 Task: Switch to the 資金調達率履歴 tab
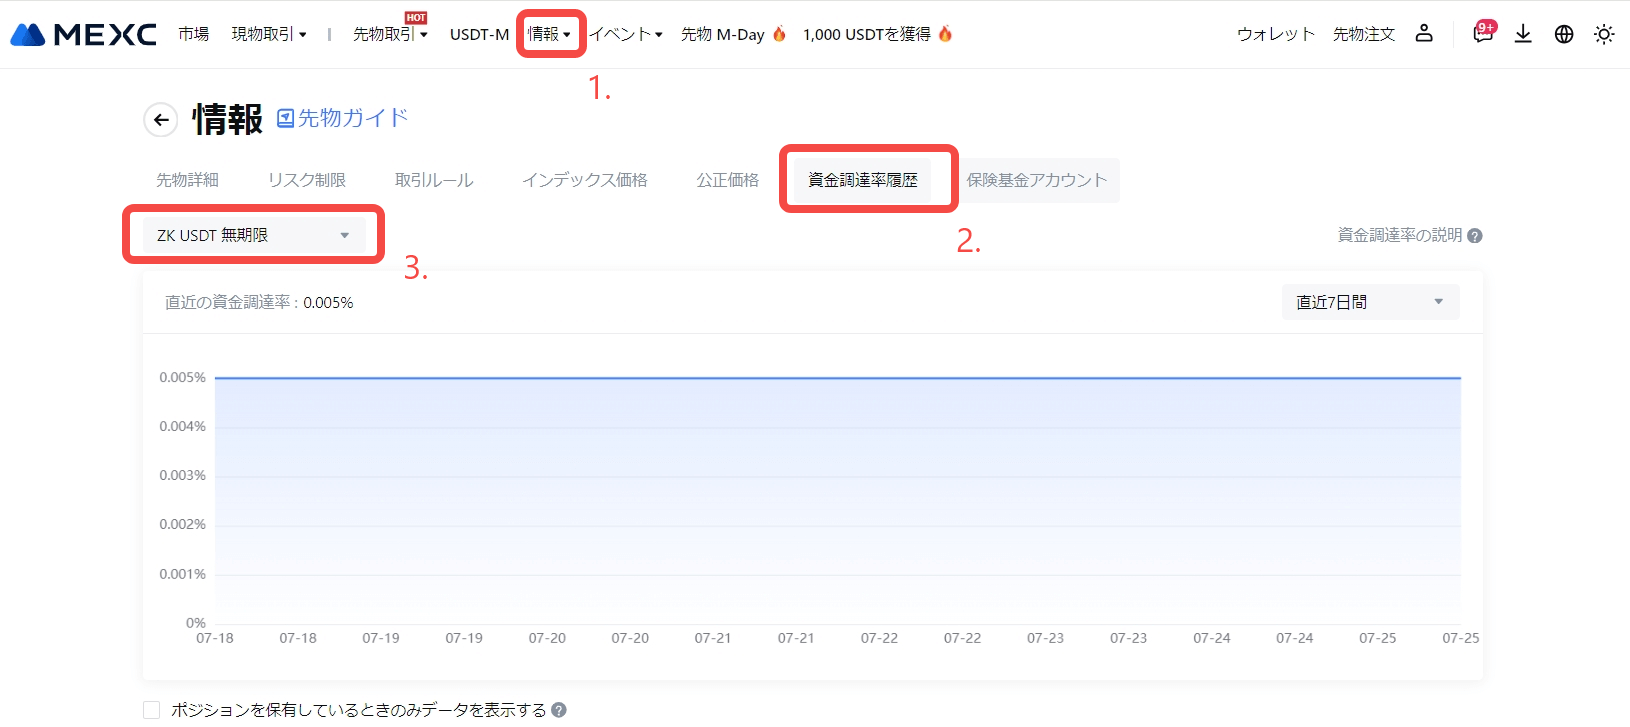(862, 180)
